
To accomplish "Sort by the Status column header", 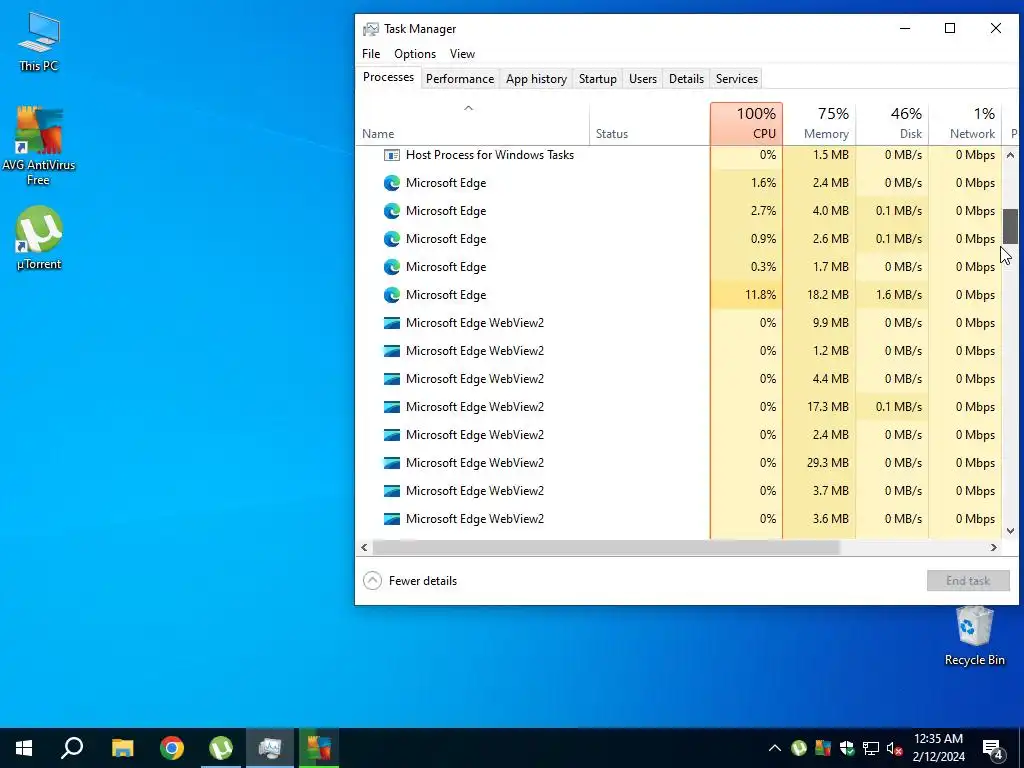I will pyautogui.click(x=649, y=124).
